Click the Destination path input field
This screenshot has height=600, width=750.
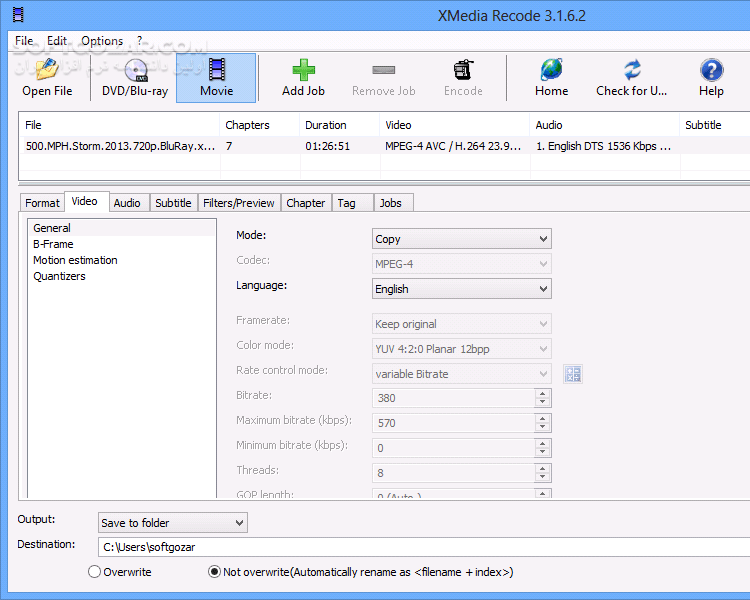pos(420,547)
